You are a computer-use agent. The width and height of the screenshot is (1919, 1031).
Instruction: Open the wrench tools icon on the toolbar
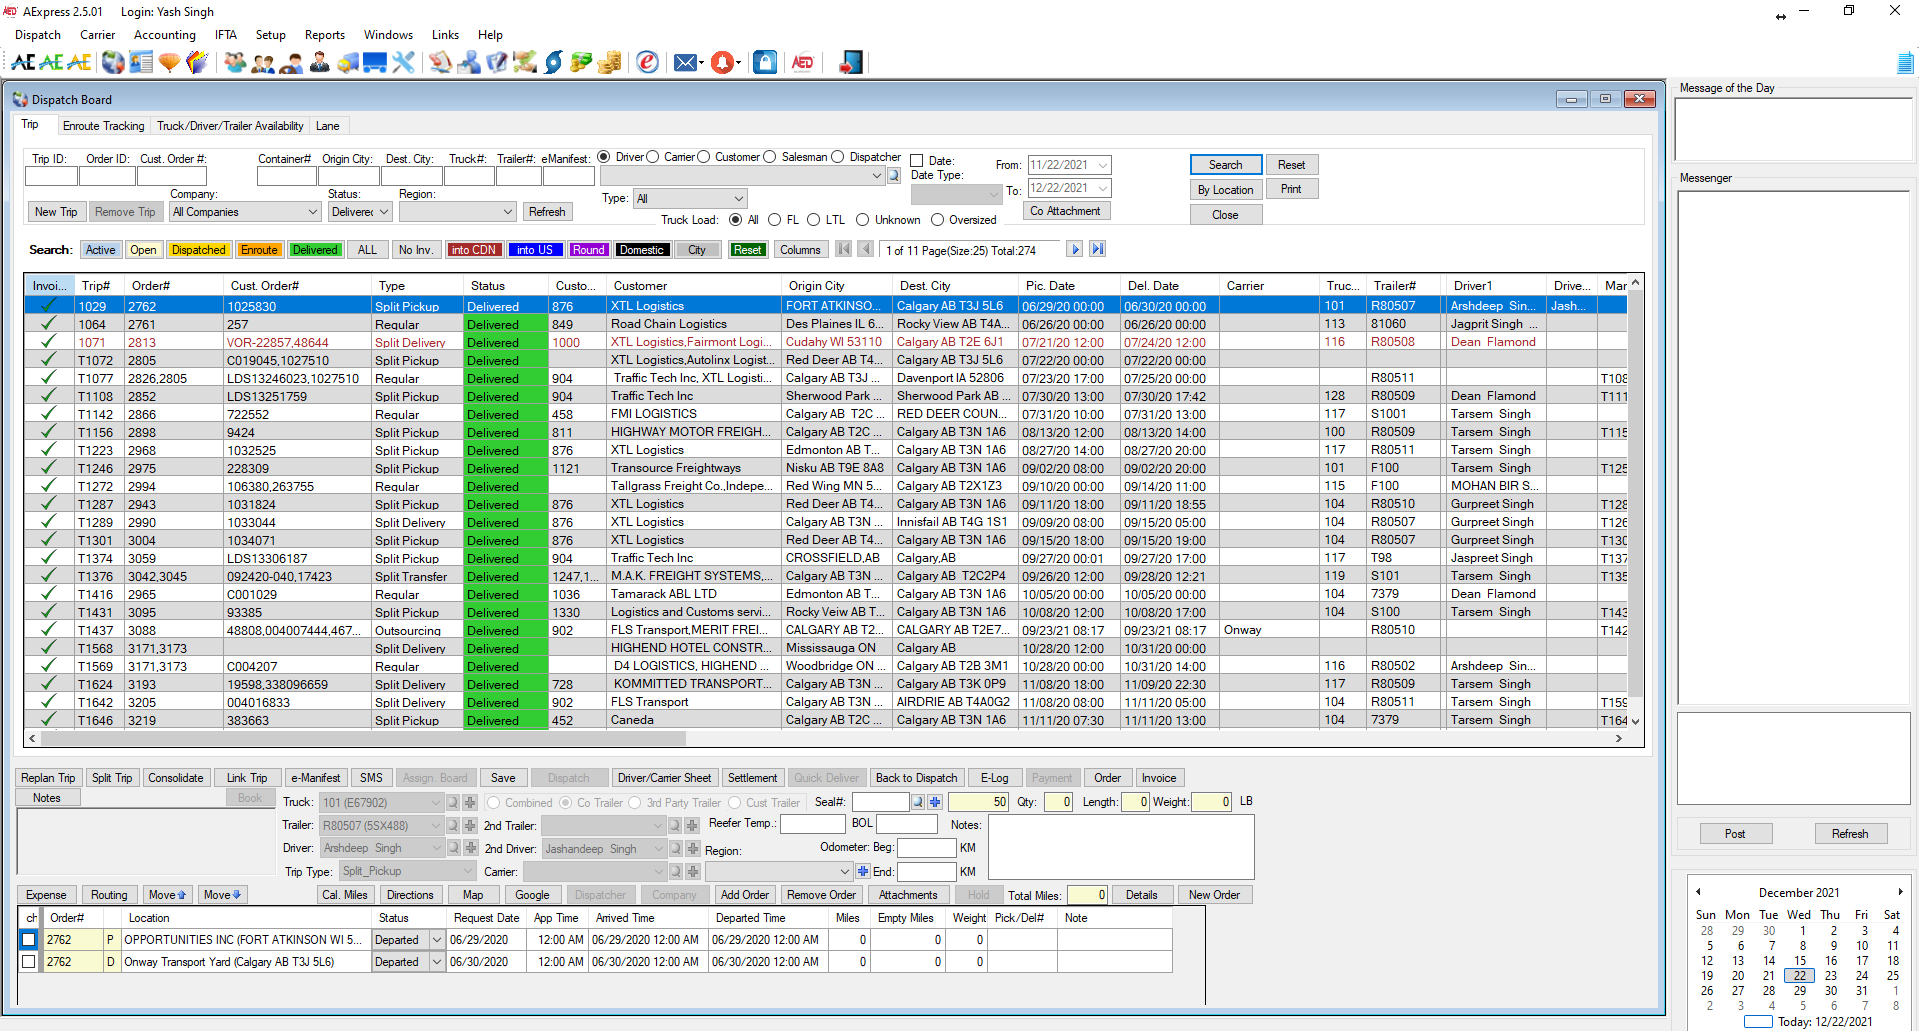click(x=403, y=62)
